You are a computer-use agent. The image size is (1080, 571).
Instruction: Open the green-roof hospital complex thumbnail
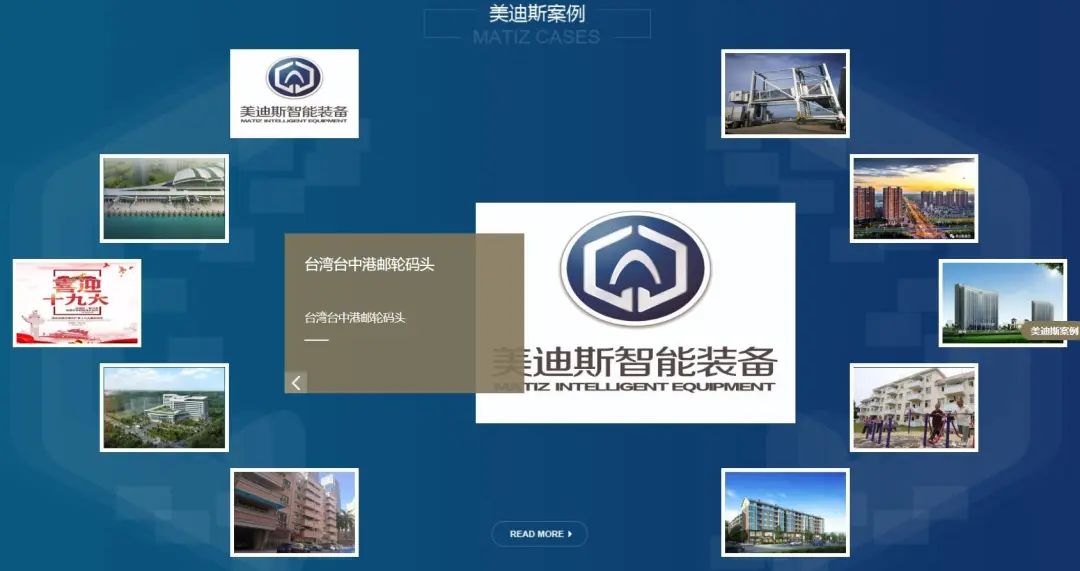click(x=164, y=408)
